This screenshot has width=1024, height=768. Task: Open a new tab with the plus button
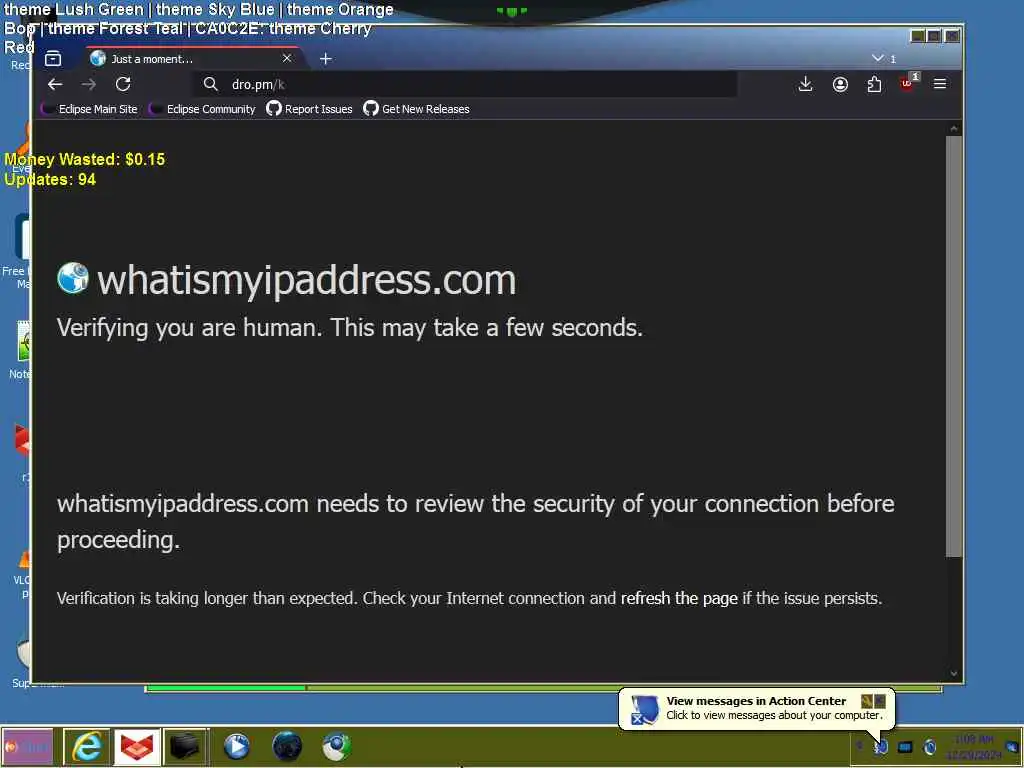tap(325, 59)
